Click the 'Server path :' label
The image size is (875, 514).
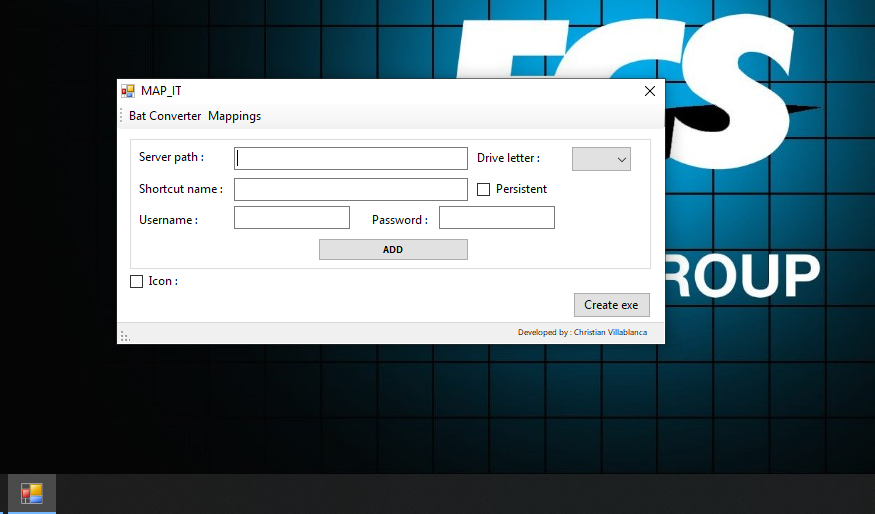click(x=171, y=157)
